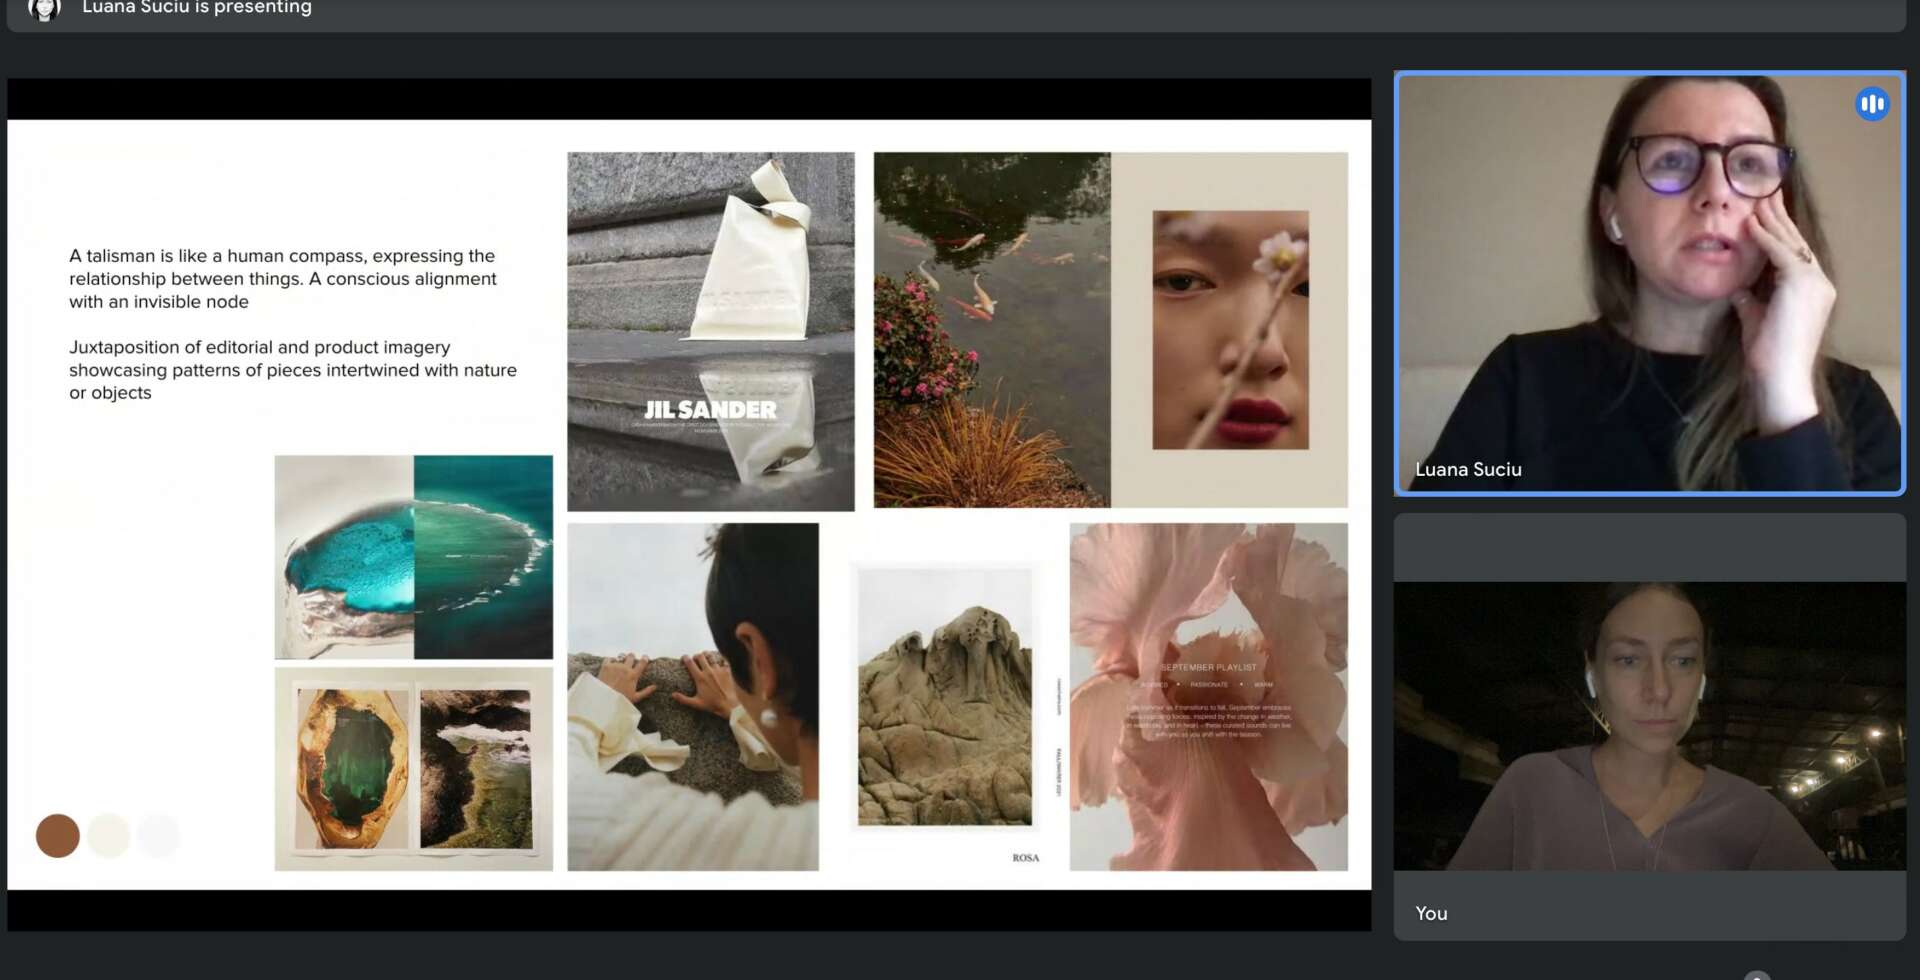The height and width of the screenshot is (980, 1920).
Task: Click the "Luana Suciu" name label
Action: pyautogui.click(x=1468, y=469)
